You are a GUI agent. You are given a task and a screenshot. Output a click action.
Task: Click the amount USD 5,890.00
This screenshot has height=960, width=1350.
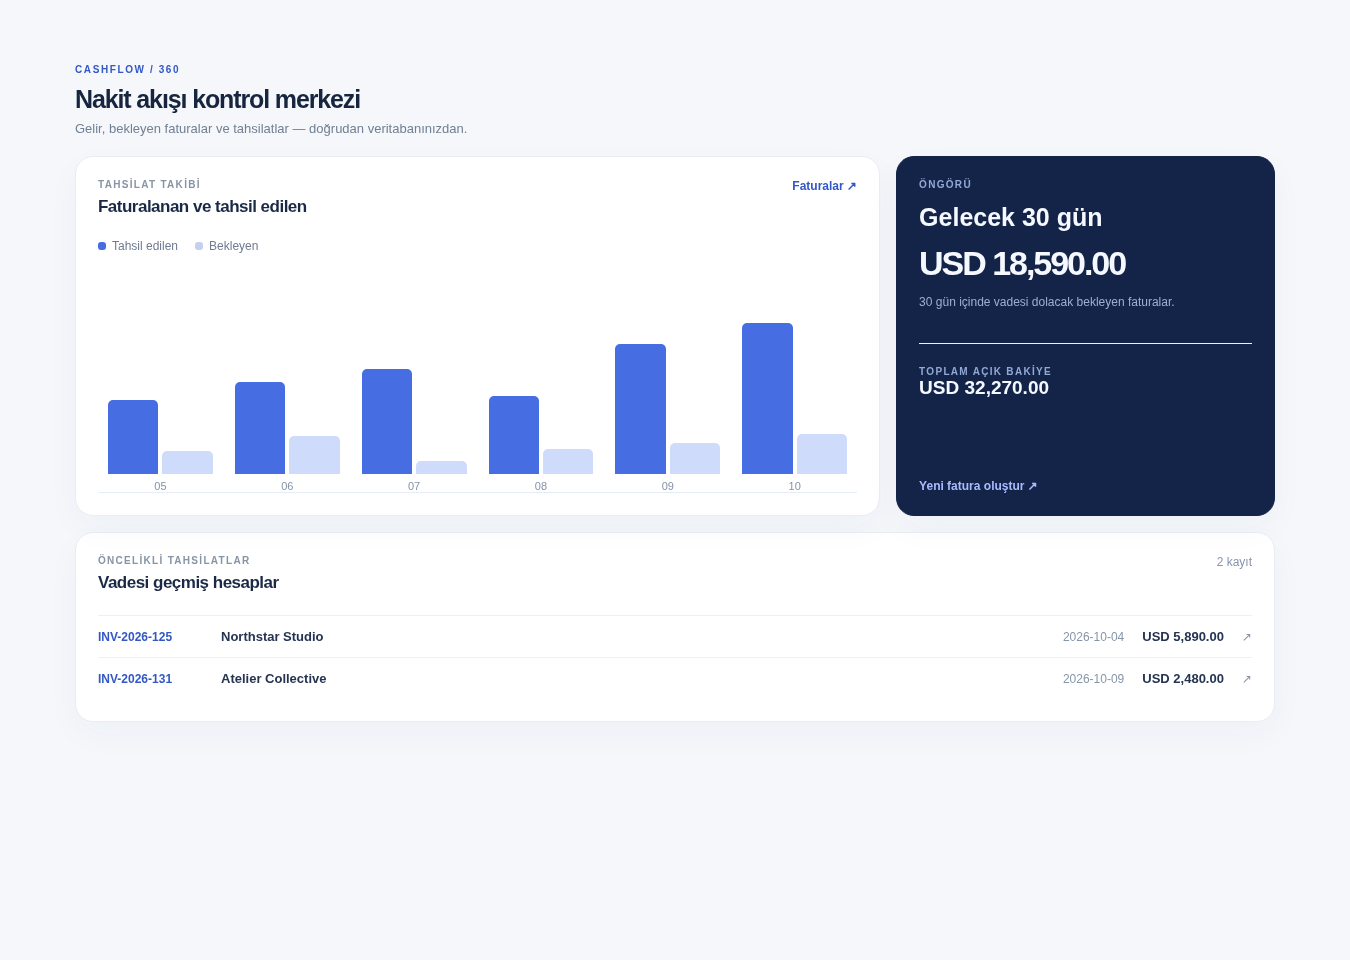coord(1183,637)
